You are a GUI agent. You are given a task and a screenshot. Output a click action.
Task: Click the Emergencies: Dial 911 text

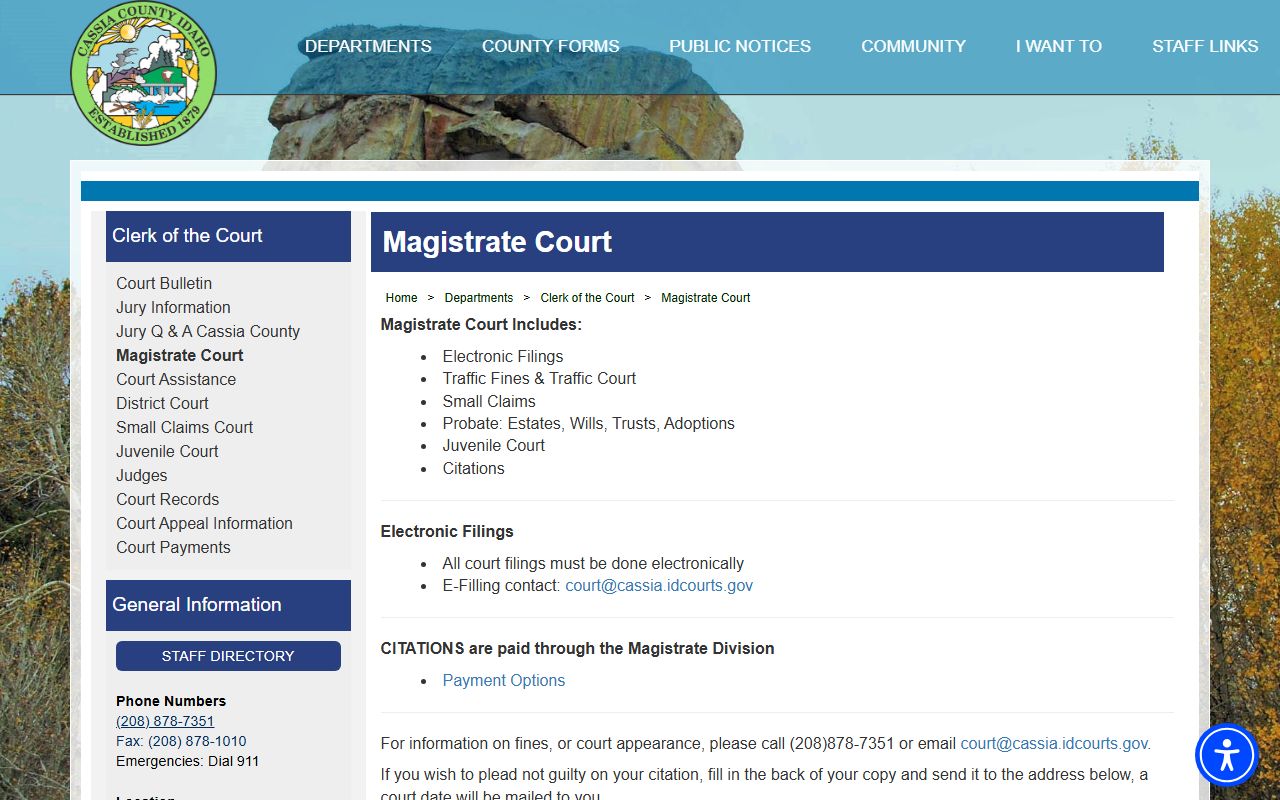(187, 761)
